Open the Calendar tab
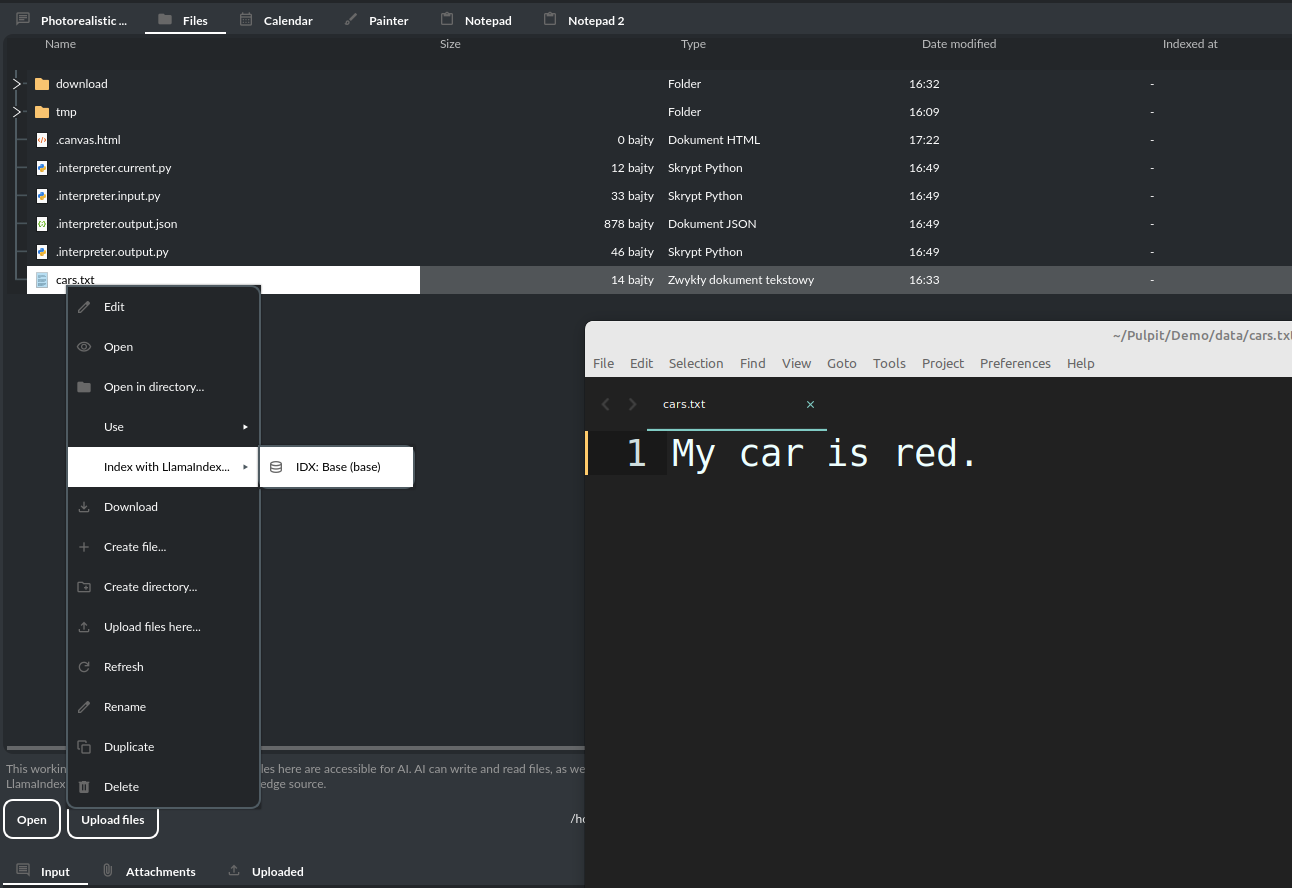This screenshot has height=888, width=1292. click(287, 20)
